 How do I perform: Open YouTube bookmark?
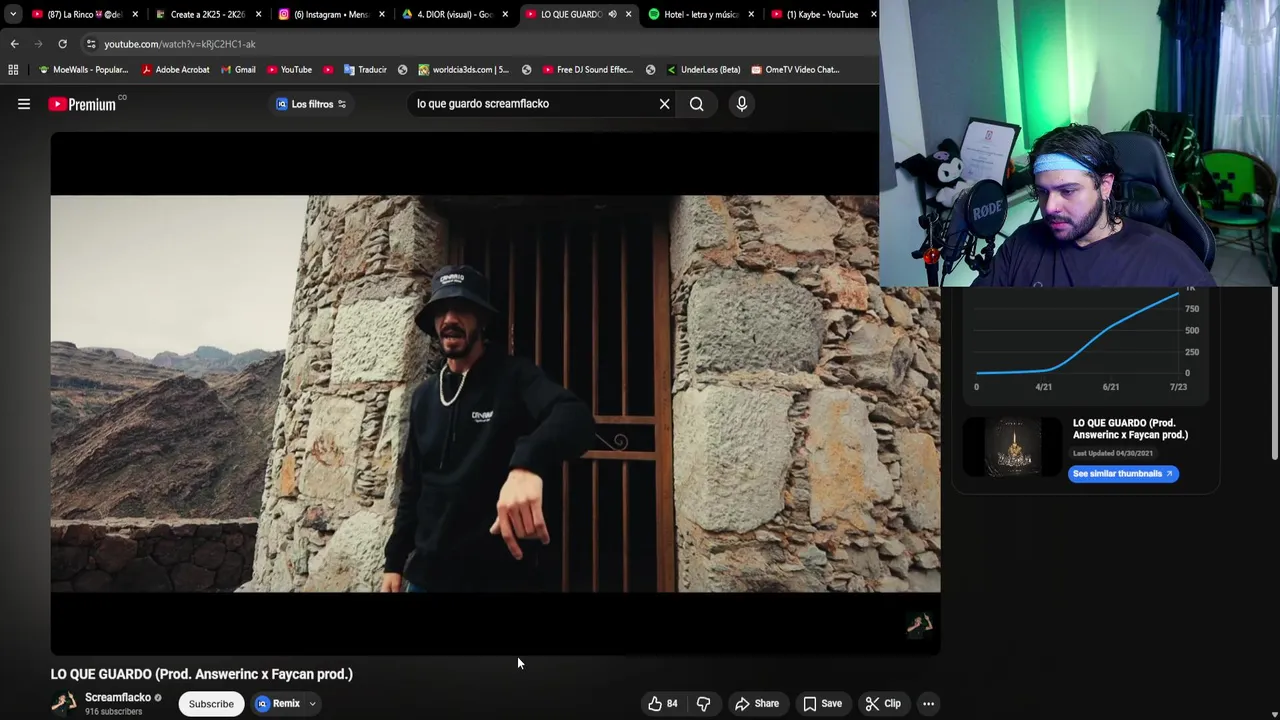point(289,70)
